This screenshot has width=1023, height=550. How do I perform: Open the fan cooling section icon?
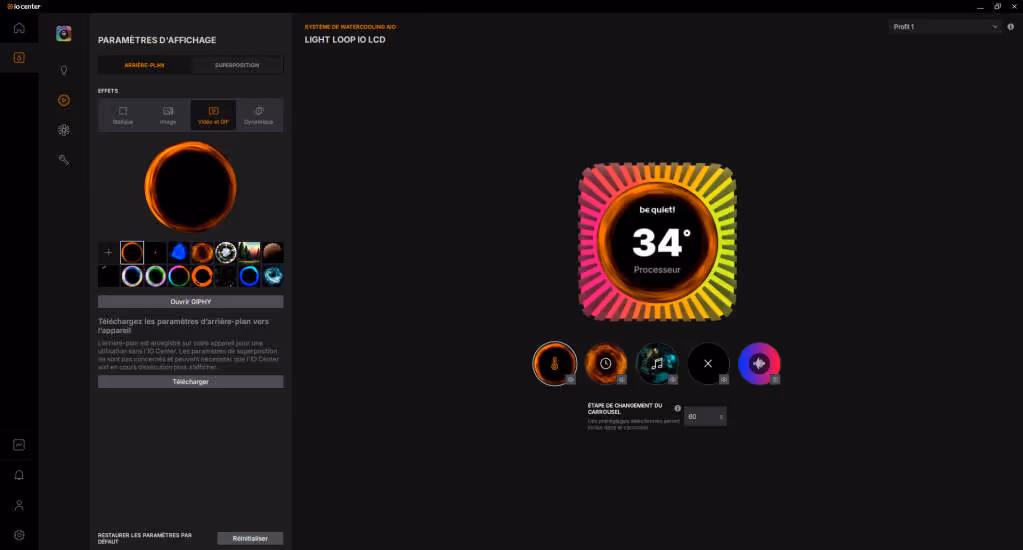(63, 130)
